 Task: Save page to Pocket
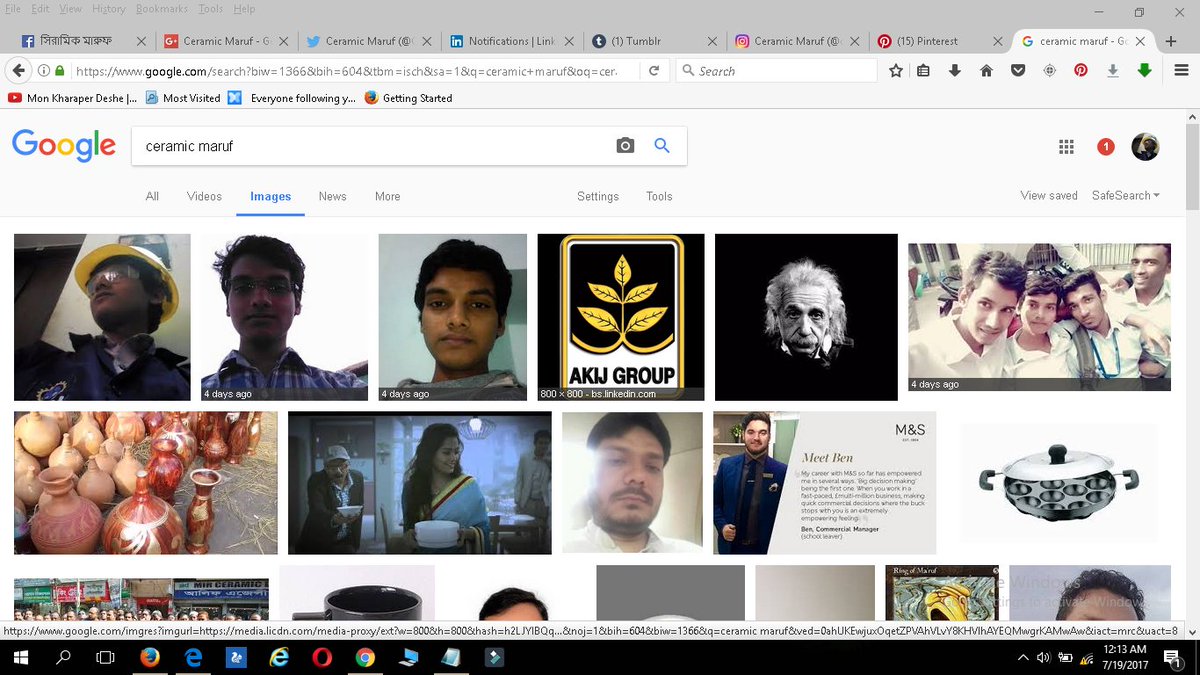(x=1019, y=70)
